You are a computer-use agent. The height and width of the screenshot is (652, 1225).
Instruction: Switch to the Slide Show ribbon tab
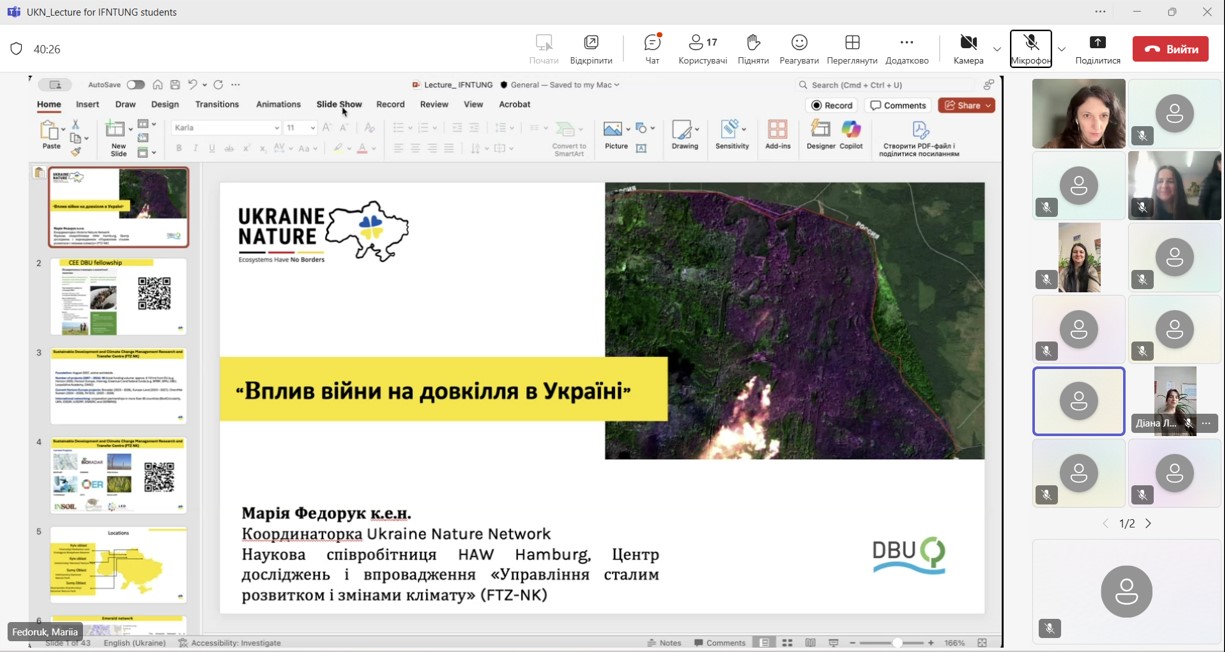tap(339, 104)
